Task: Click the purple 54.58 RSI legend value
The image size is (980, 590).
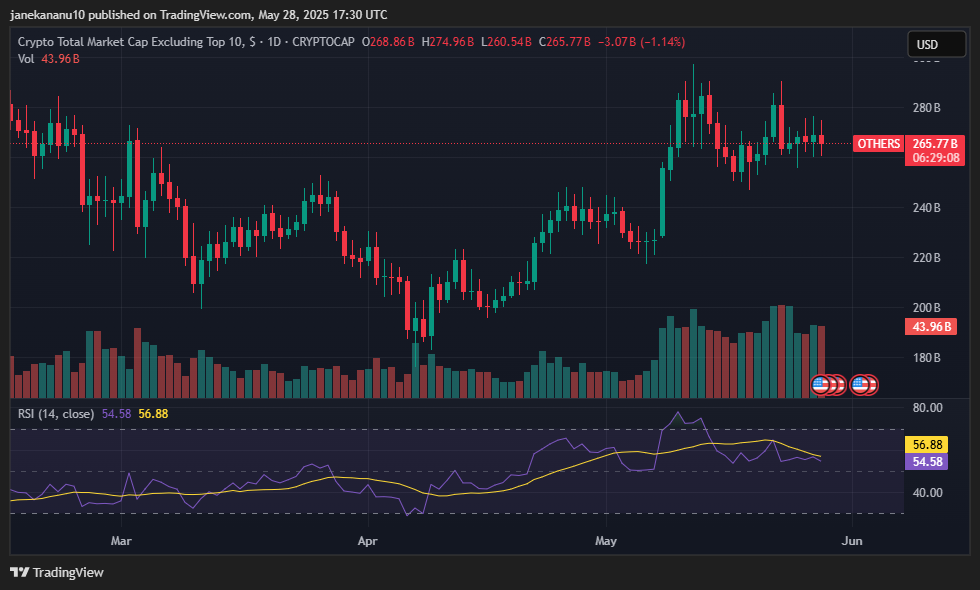Action: click(116, 414)
